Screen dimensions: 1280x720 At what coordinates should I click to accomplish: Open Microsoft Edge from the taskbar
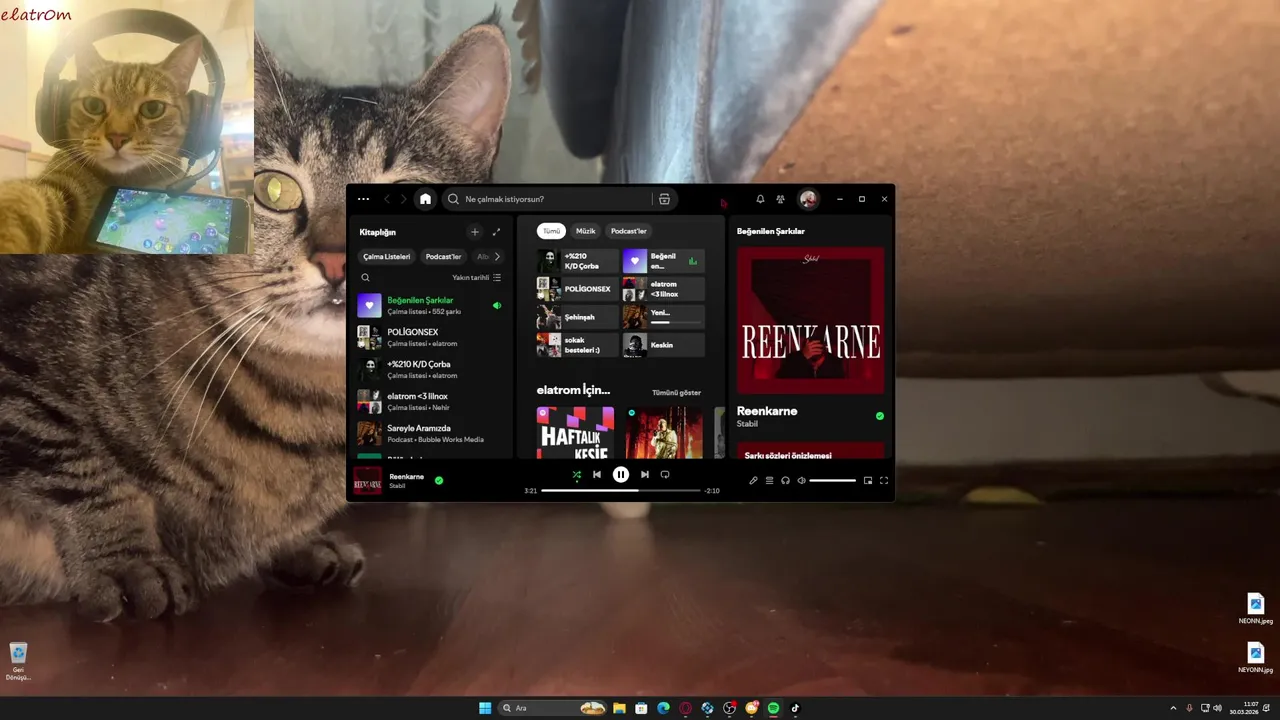click(x=663, y=708)
